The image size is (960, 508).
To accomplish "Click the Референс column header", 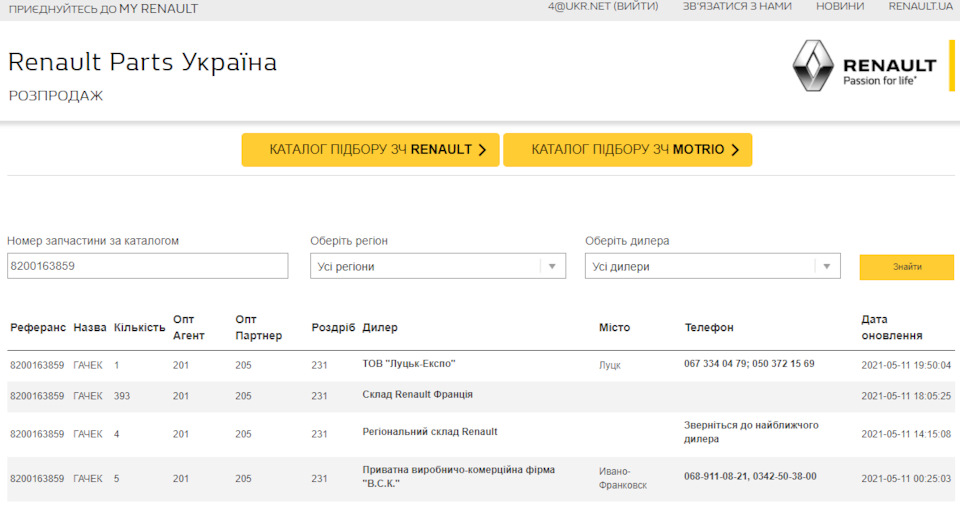I will [38, 327].
